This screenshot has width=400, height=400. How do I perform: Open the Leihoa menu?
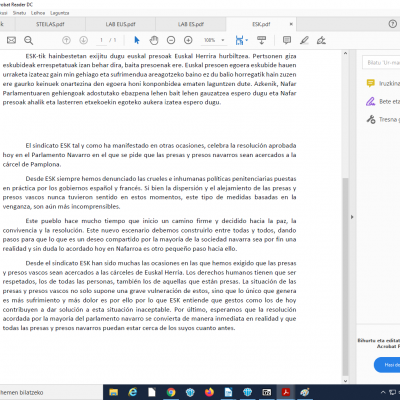point(38,13)
